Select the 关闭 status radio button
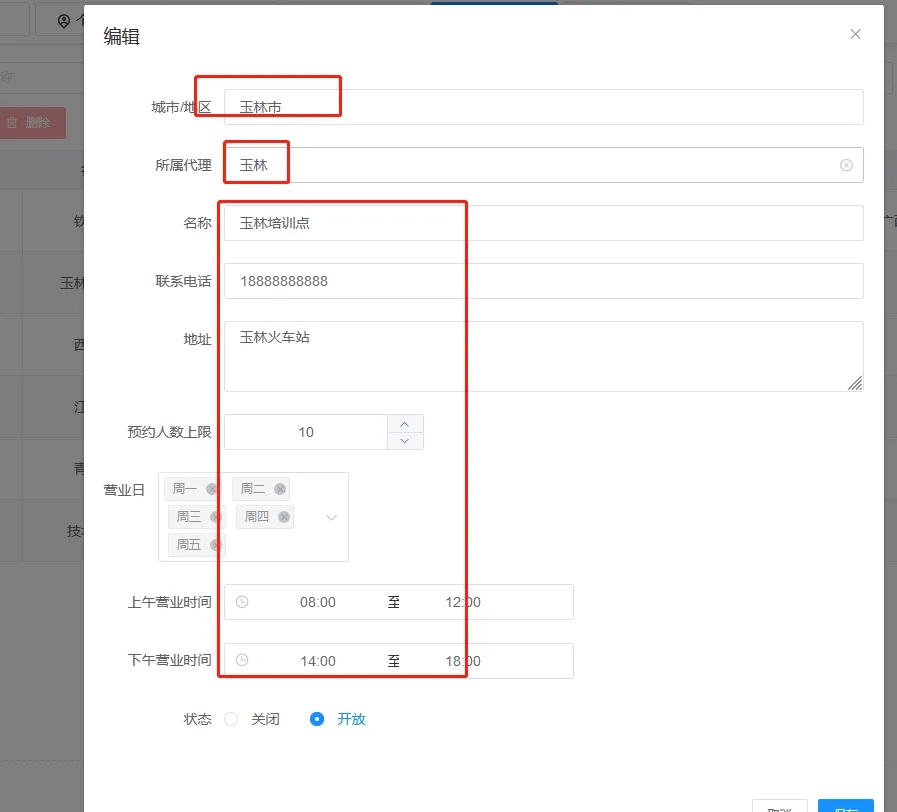The height and width of the screenshot is (812, 897). (x=232, y=719)
